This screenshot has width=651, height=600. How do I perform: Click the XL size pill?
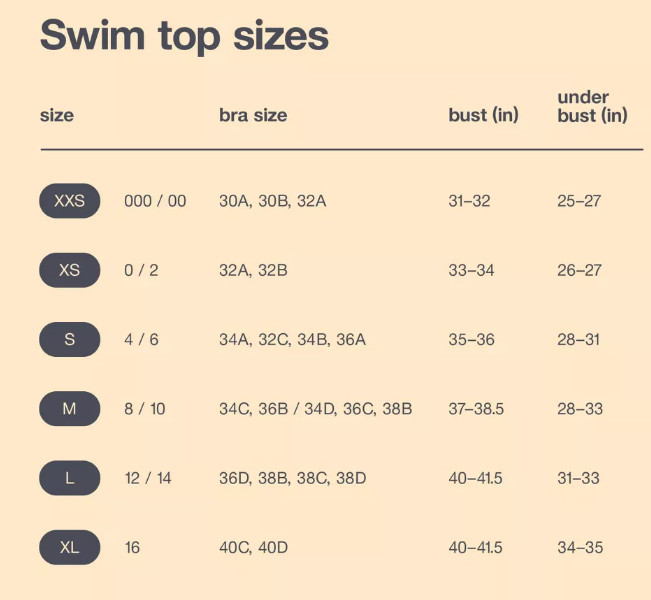pyautogui.click(x=70, y=547)
